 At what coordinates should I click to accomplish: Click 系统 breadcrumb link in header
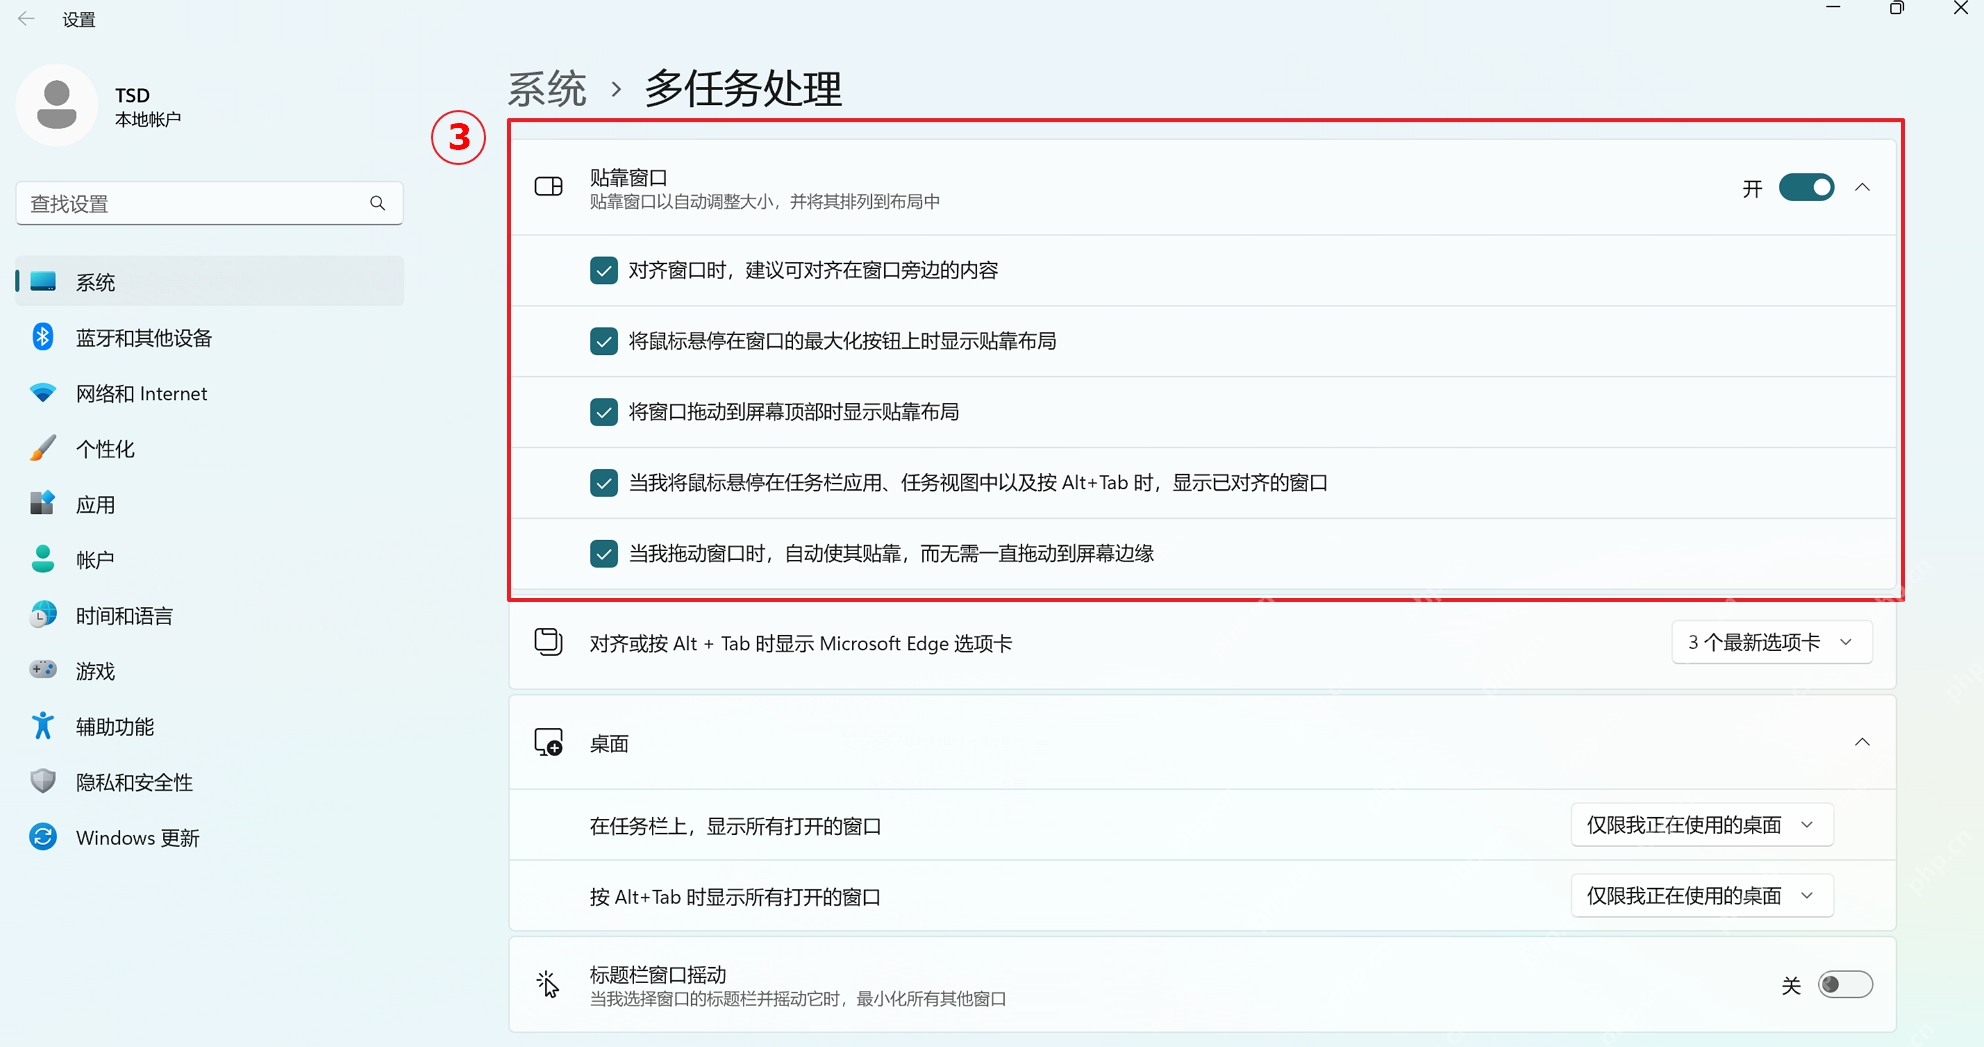click(x=547, y=89)
